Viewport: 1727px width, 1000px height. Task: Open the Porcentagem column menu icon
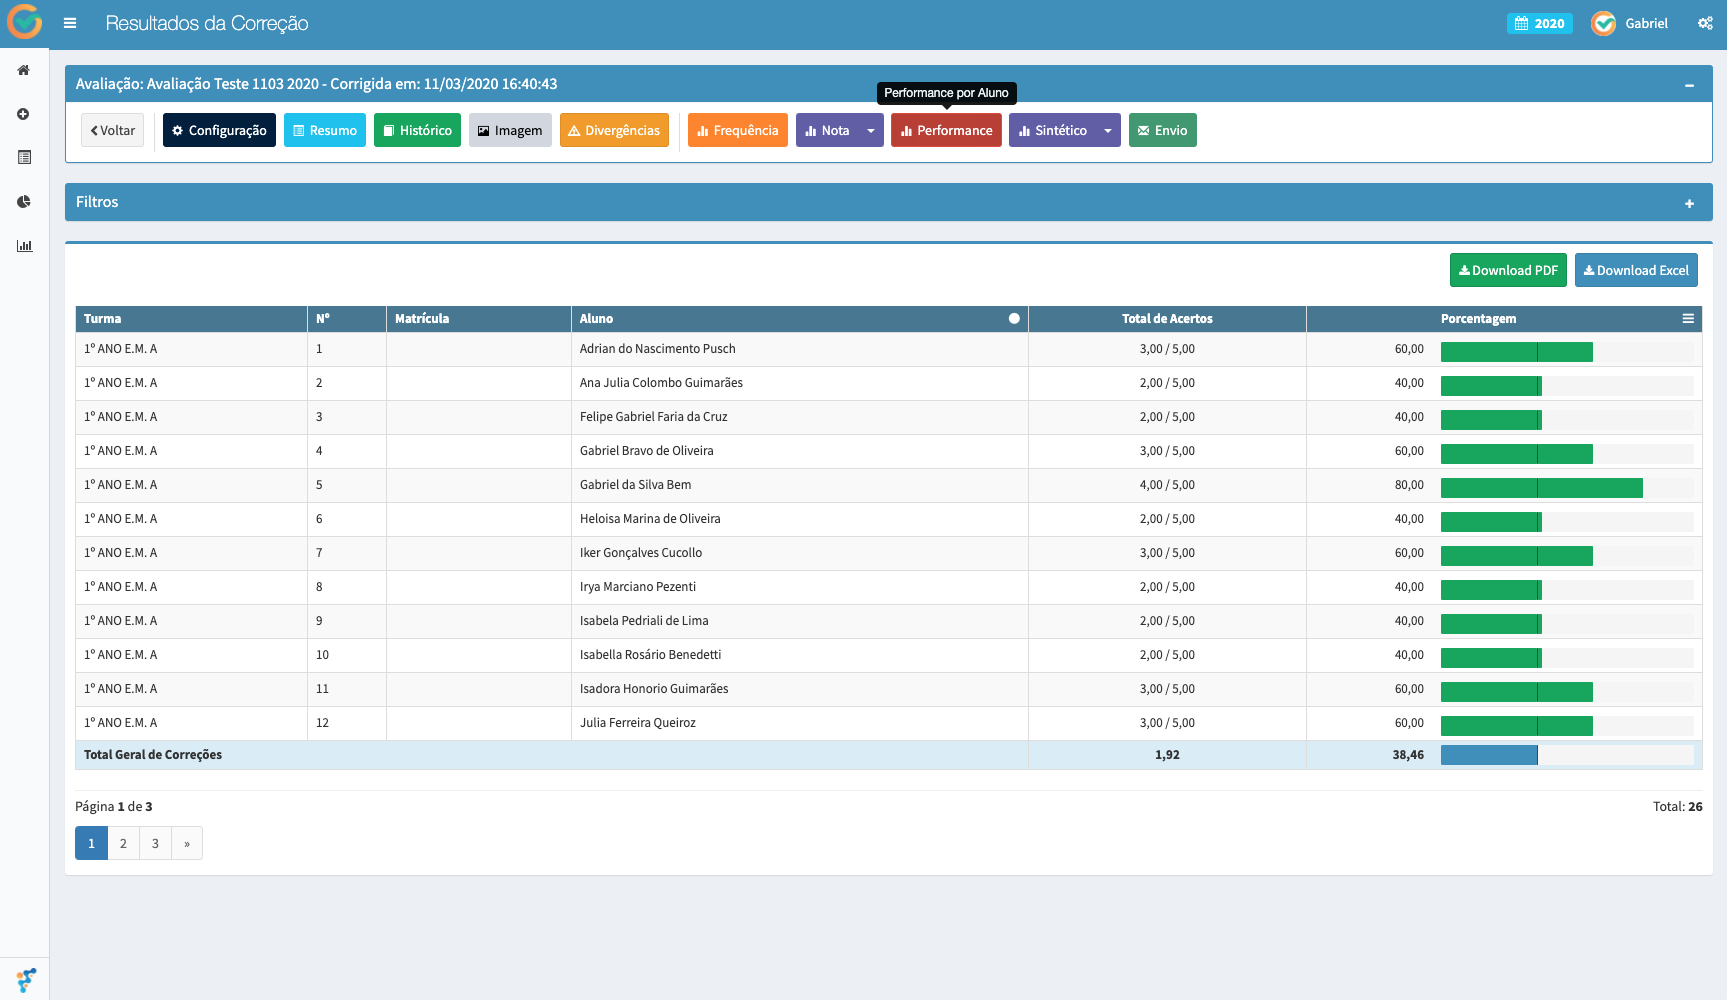pyautogui.click(x=1688, y=319)
